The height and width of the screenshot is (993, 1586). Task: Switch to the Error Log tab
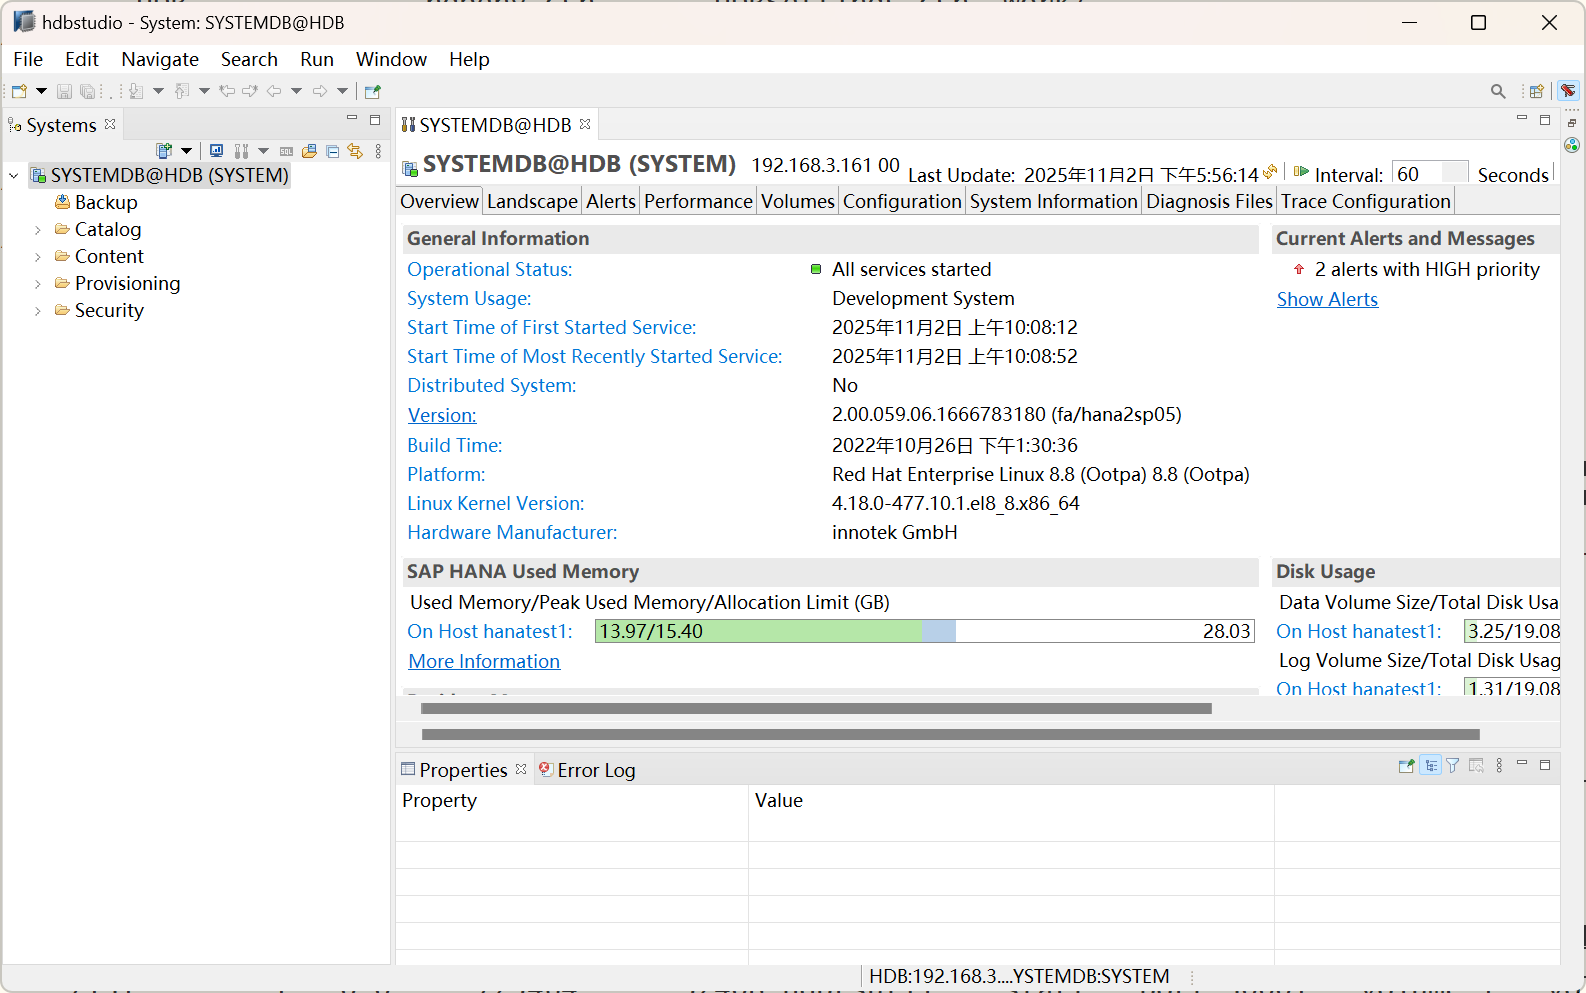click(586, 770)
